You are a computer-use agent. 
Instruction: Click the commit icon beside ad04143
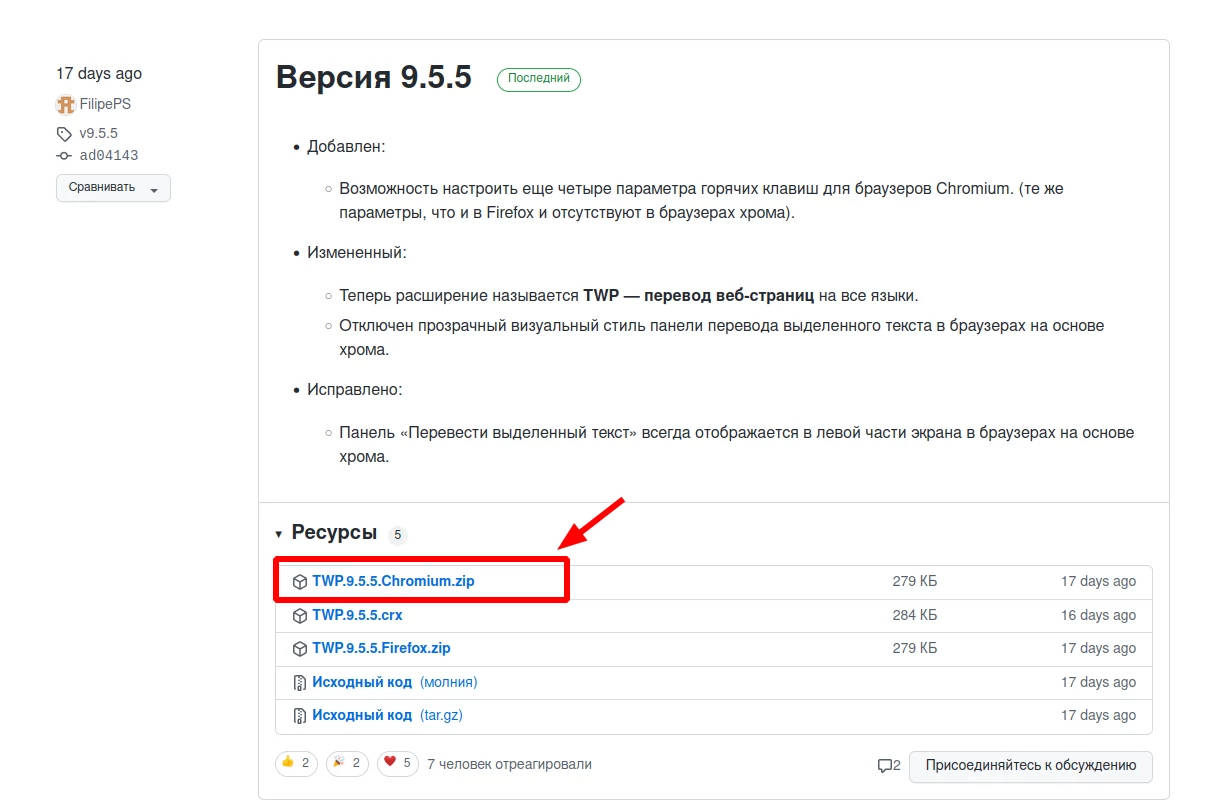[65, 156]
